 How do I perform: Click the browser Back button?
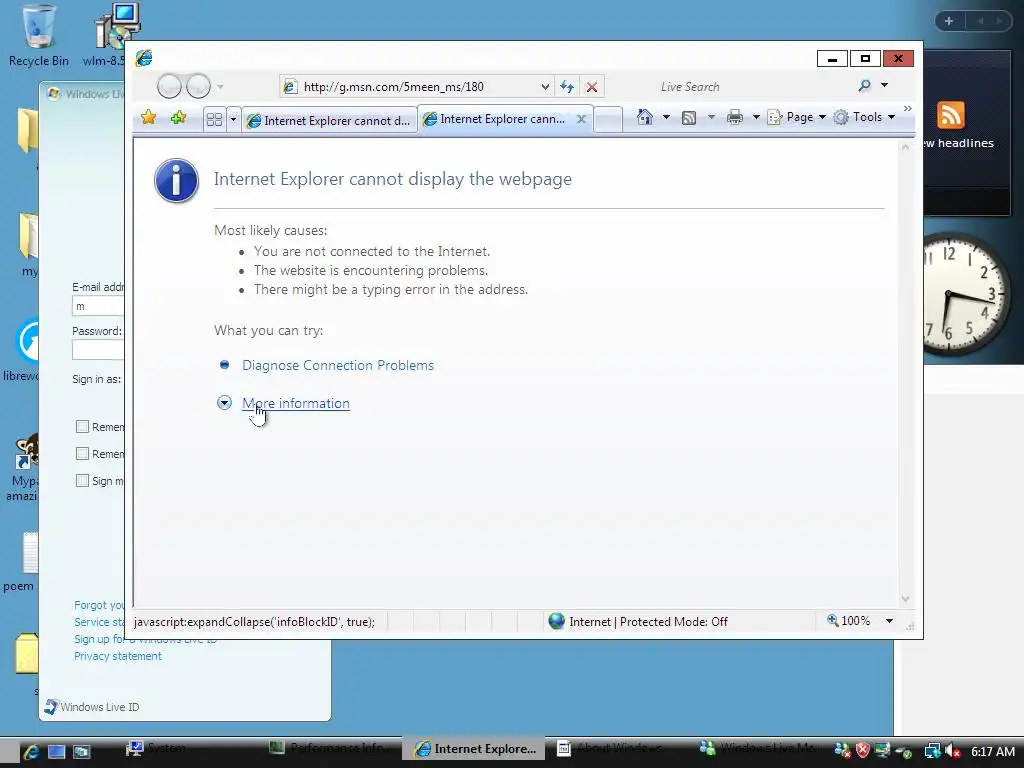click(x=169, y=86)
